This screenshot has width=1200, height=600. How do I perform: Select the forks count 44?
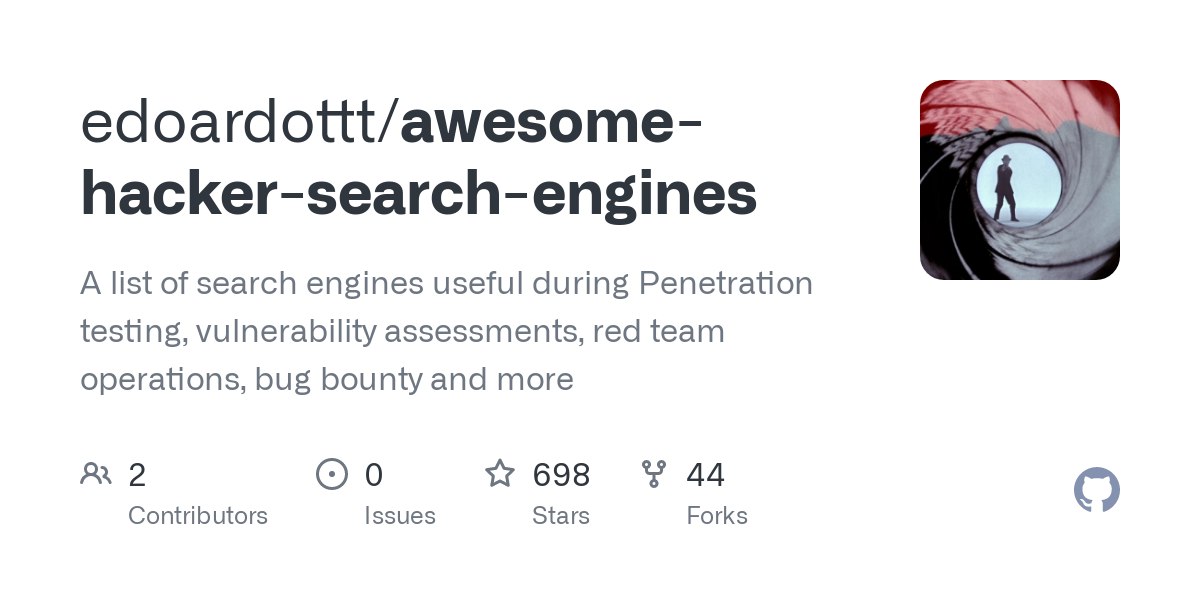[705, 475]
